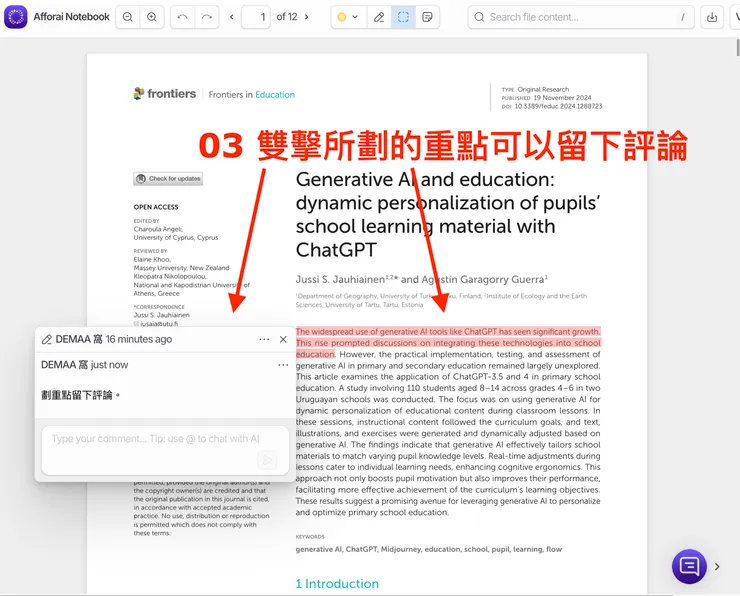Click the OPEN ACCESS label
Viewport: 740px width, 596px height.
[156, 207]
